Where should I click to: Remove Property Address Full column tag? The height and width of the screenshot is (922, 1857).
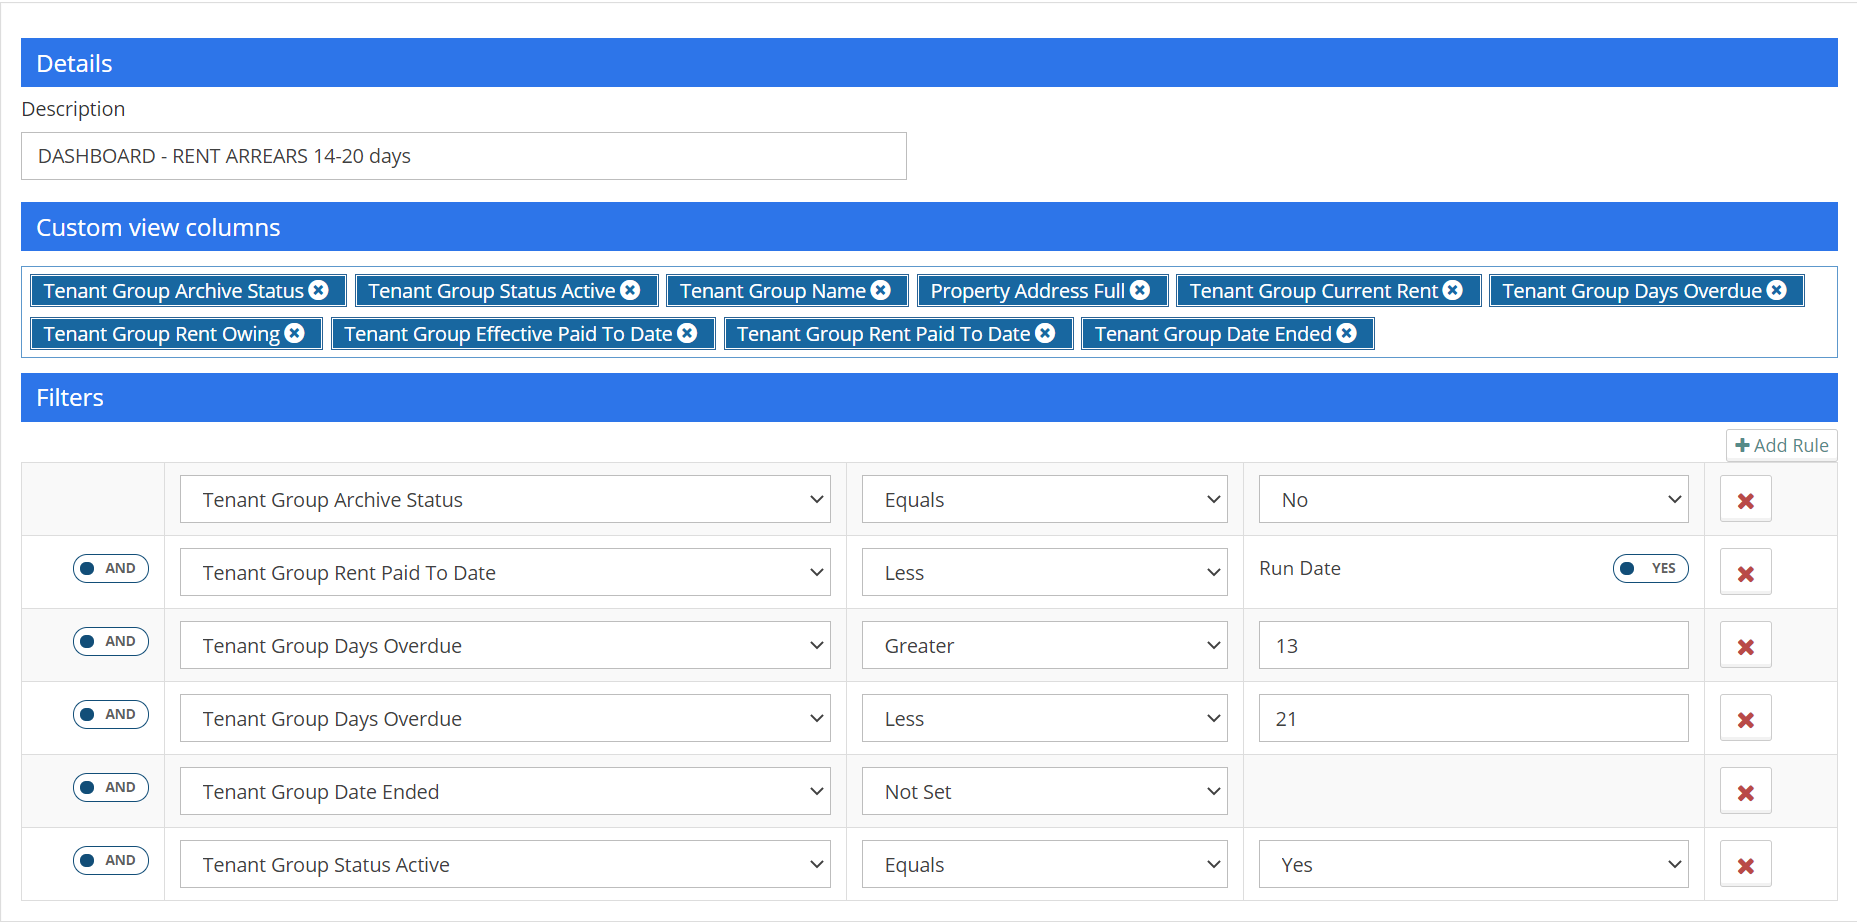tap(1140, 290)
